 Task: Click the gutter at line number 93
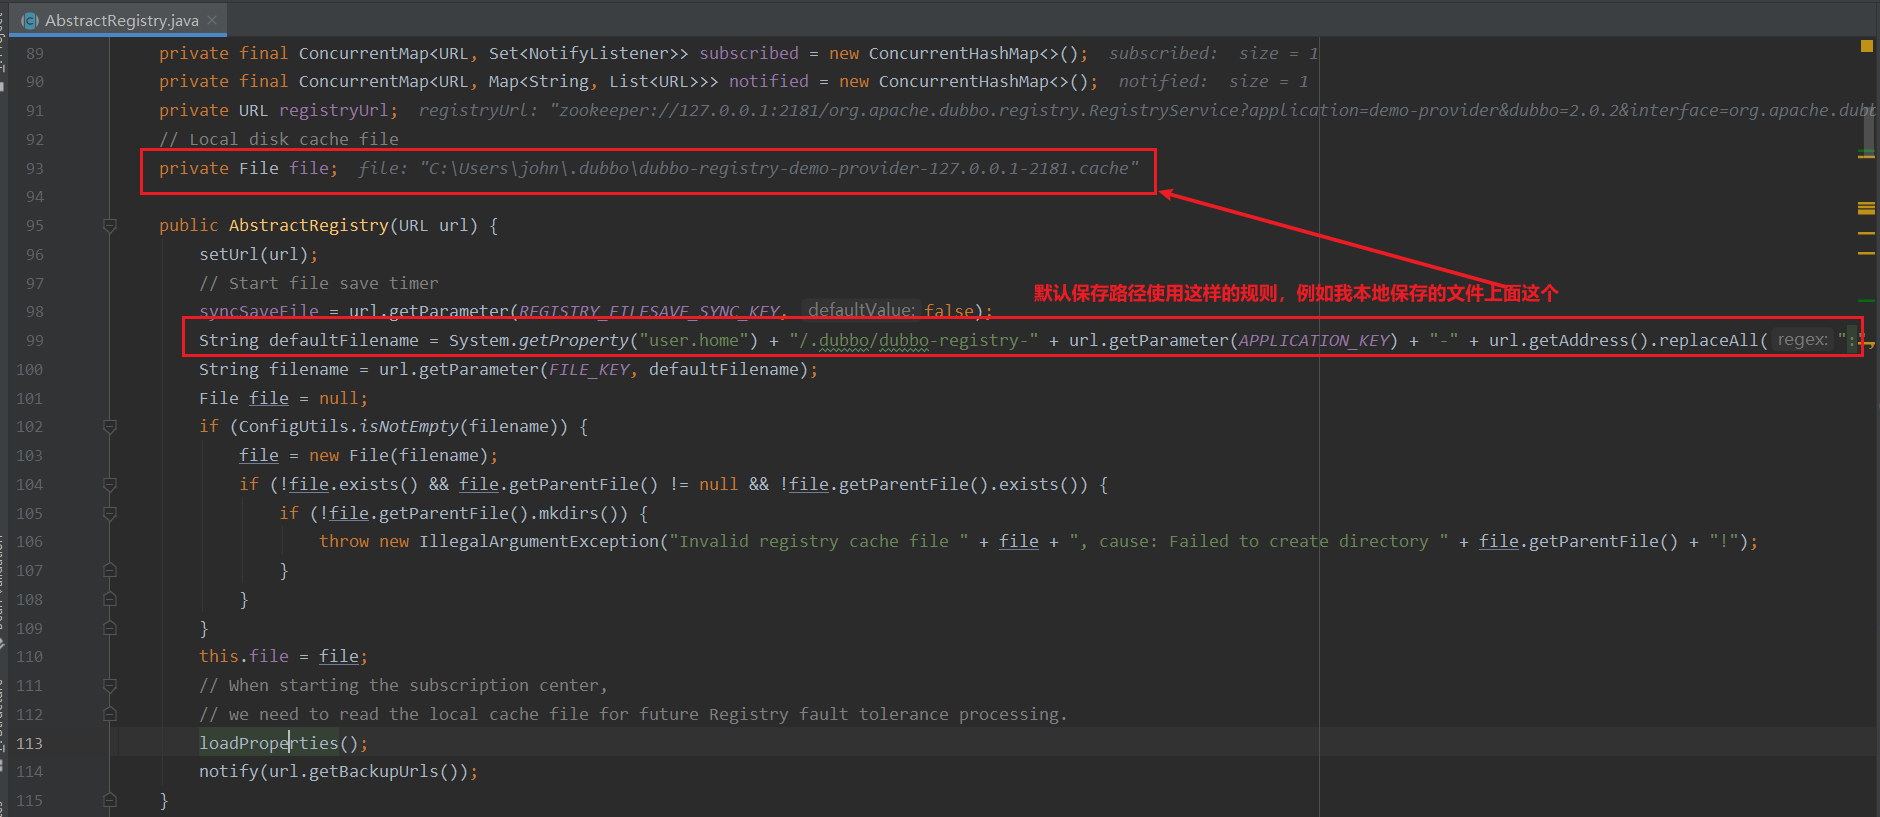point(35,169)
